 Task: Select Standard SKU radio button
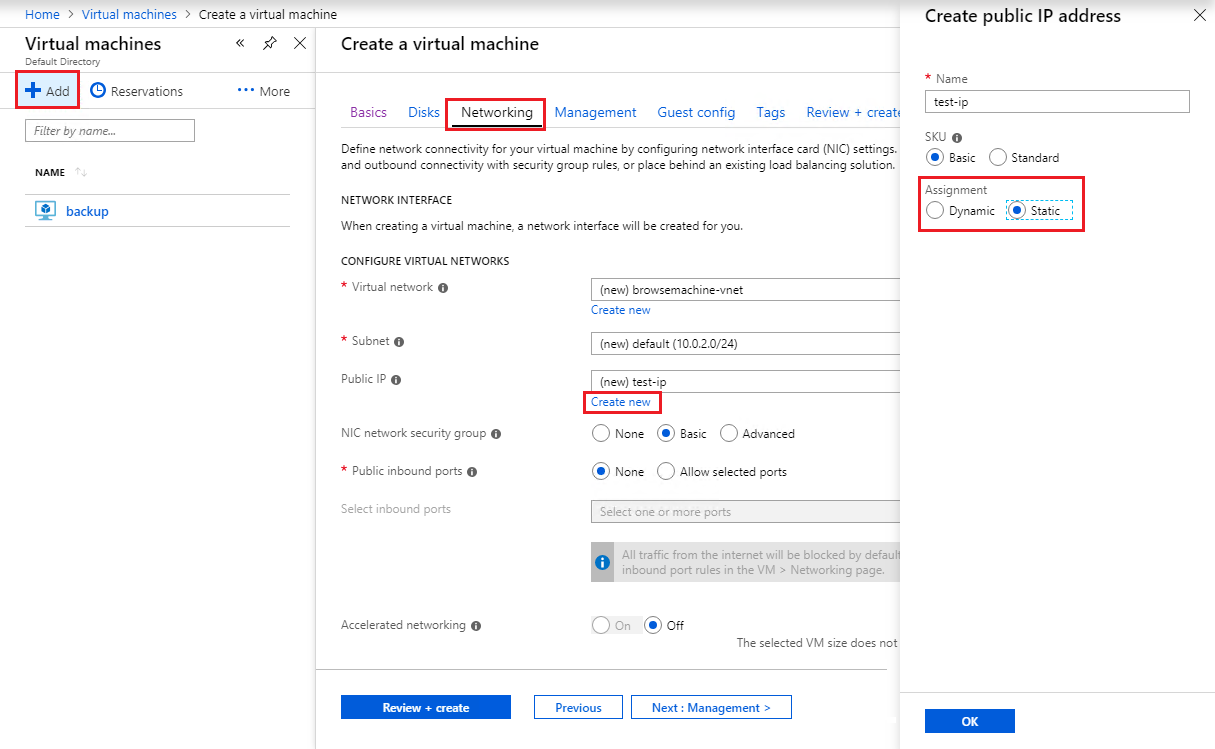tap(998, 157)
